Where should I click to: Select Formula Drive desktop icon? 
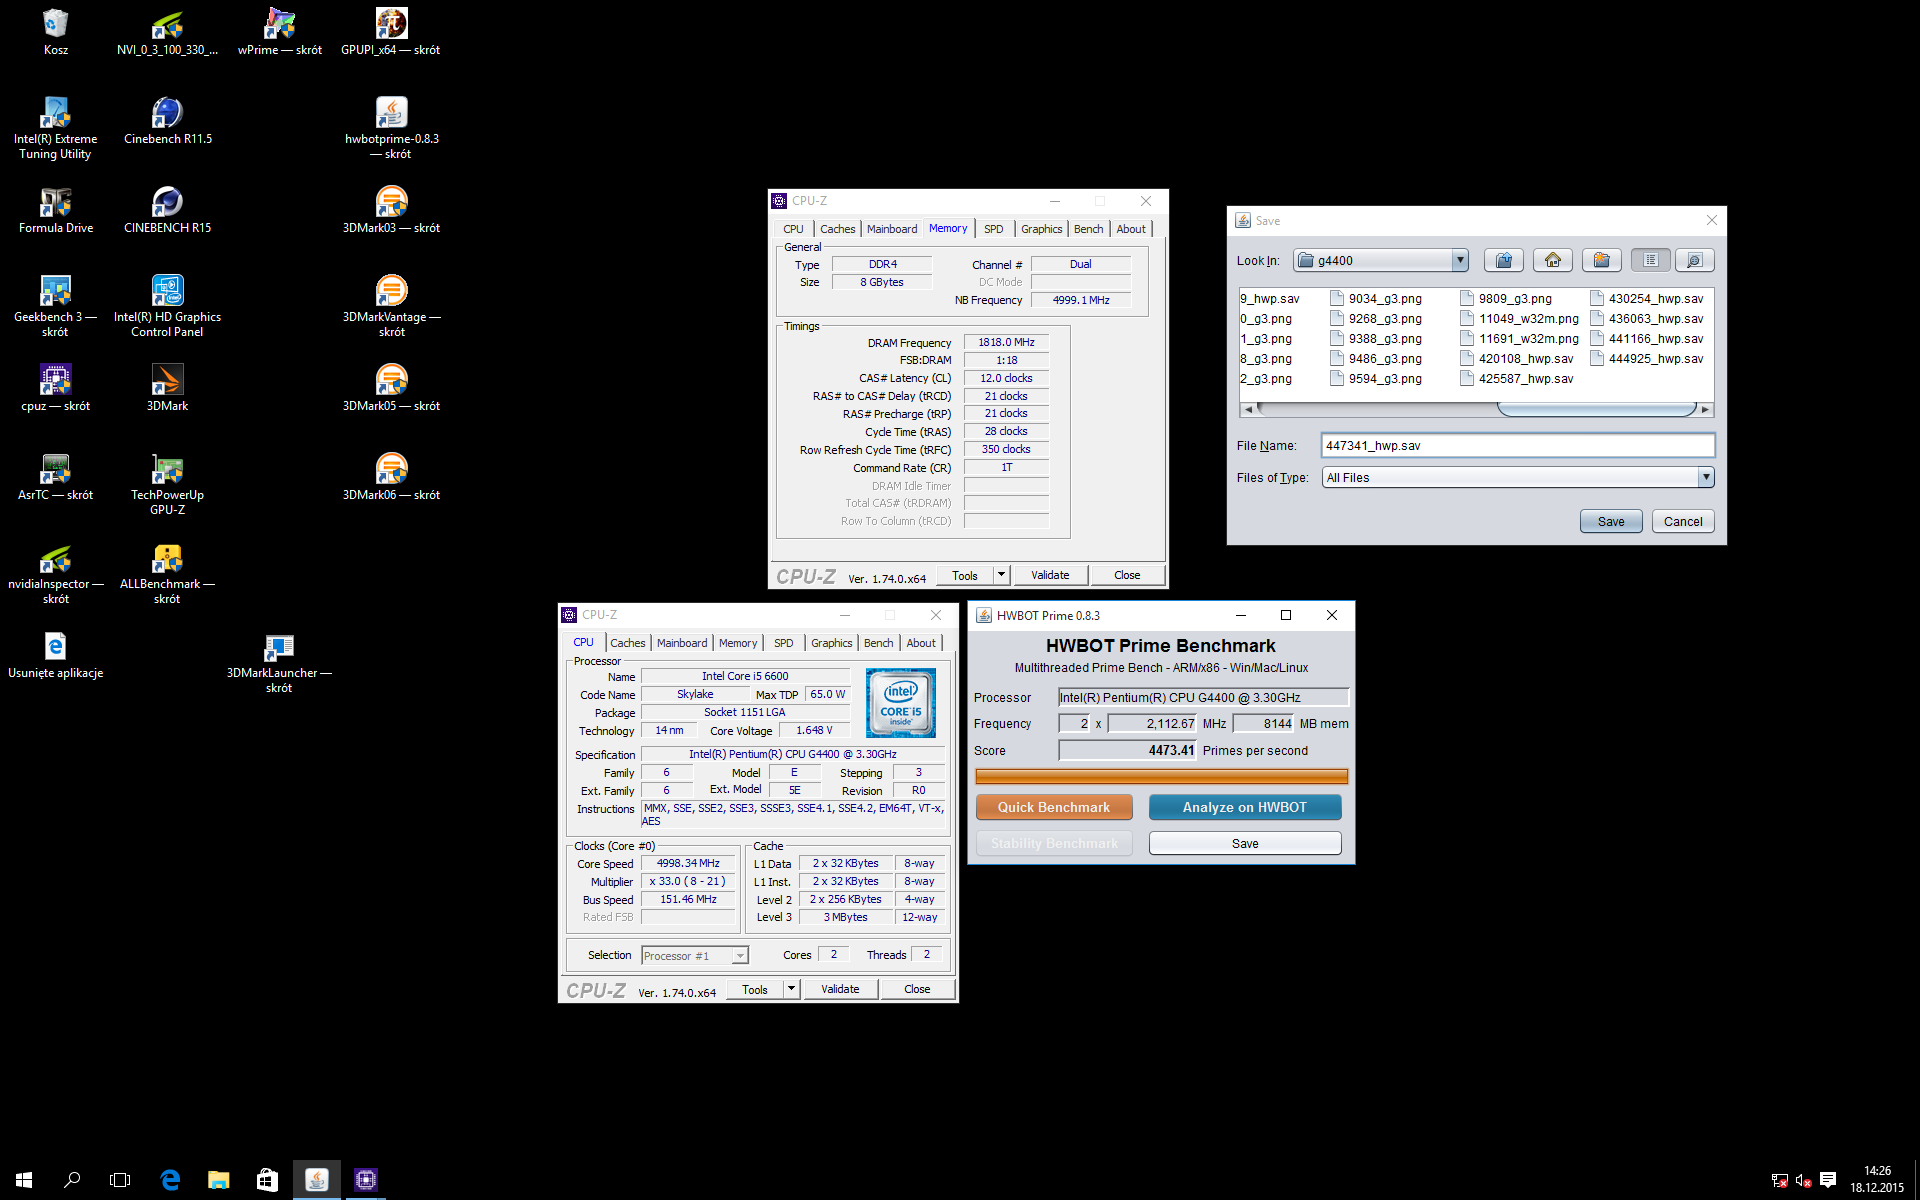pos(56,210)
